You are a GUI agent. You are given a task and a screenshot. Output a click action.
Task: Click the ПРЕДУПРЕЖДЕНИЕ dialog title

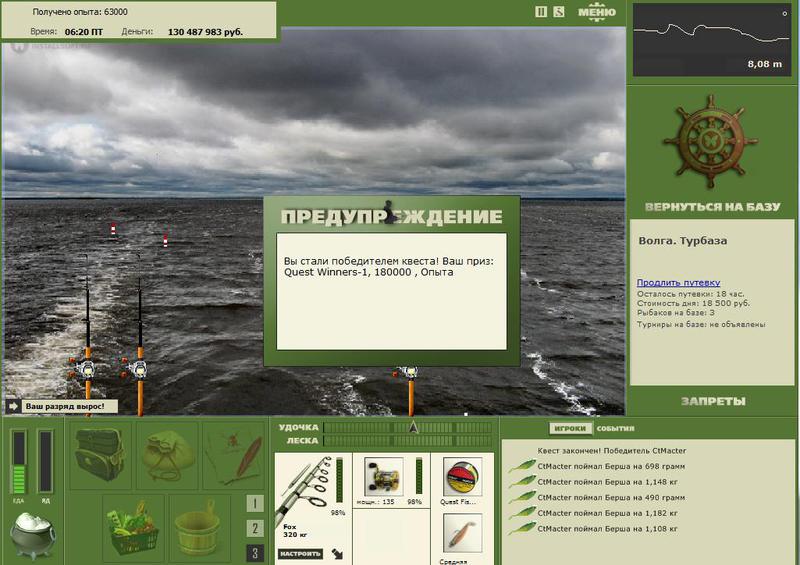(391, 216)
